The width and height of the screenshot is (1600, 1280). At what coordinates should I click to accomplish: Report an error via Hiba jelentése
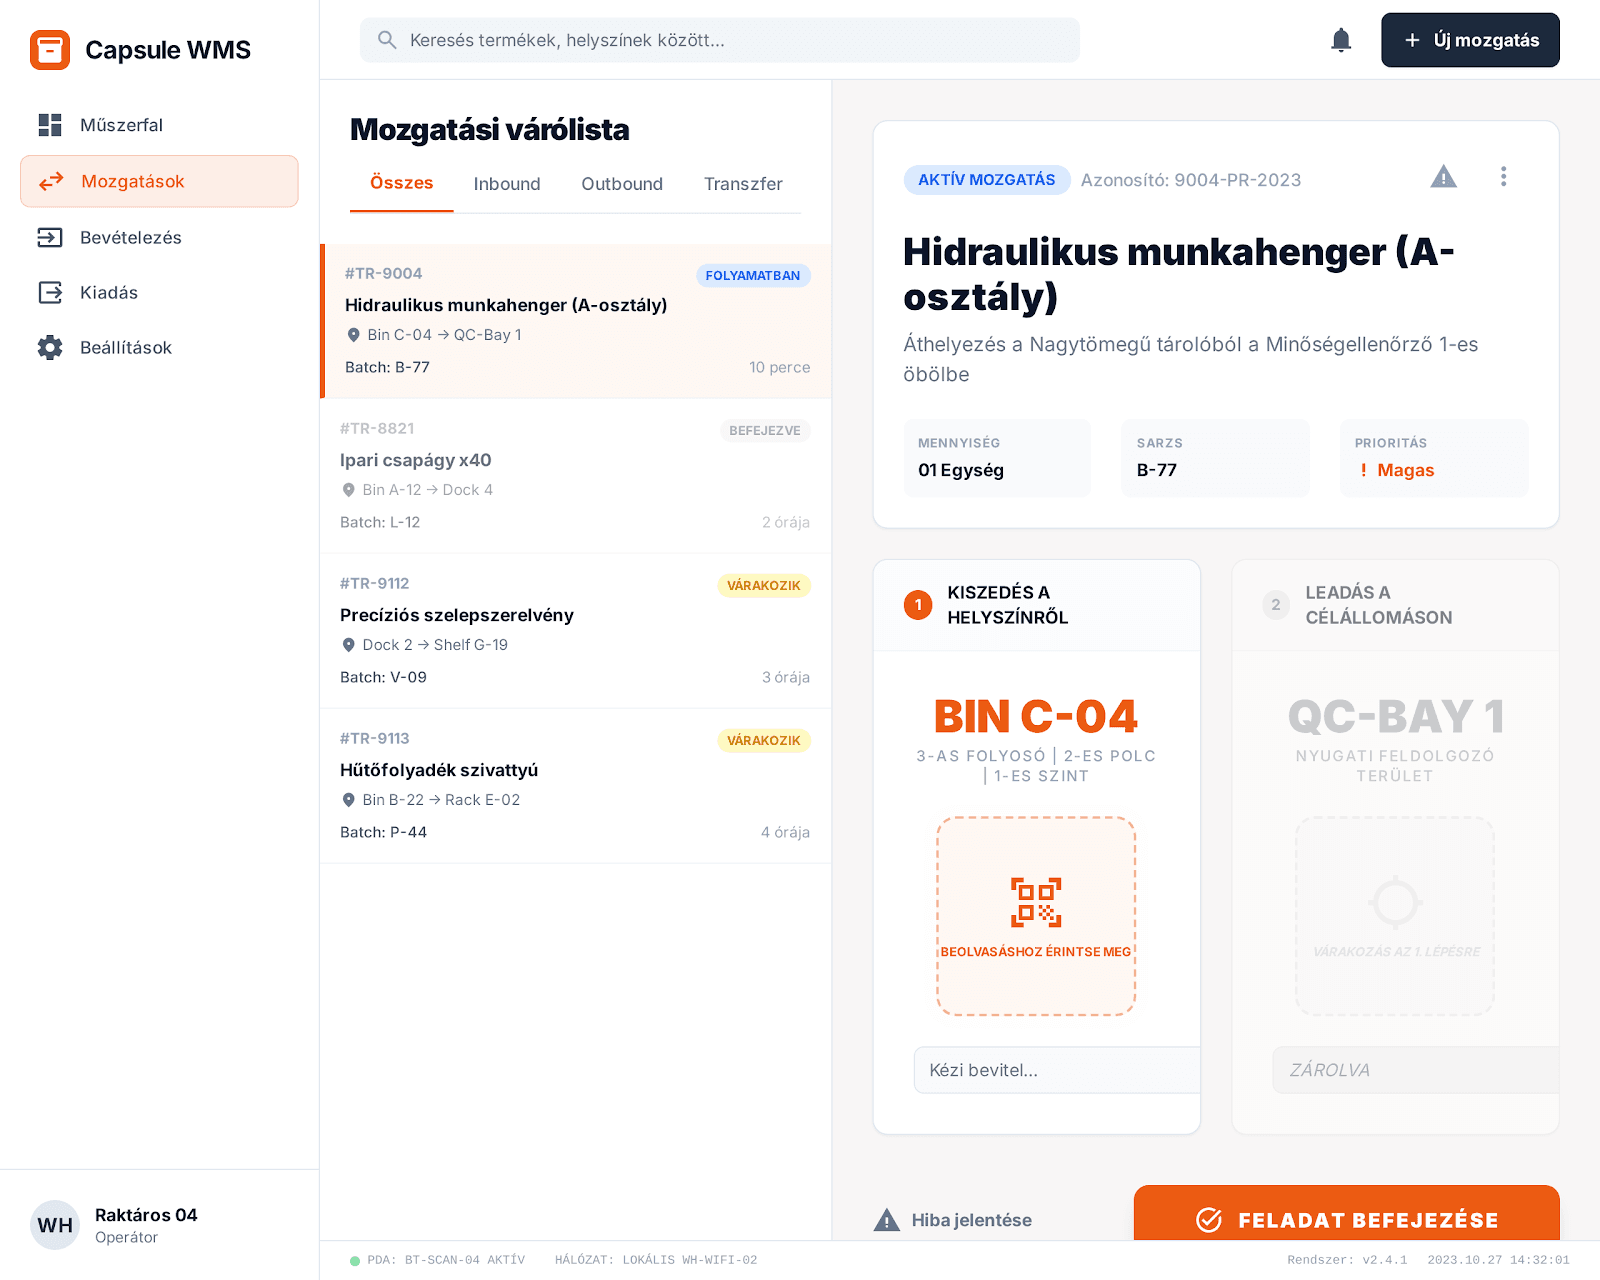click(954, 1219)
